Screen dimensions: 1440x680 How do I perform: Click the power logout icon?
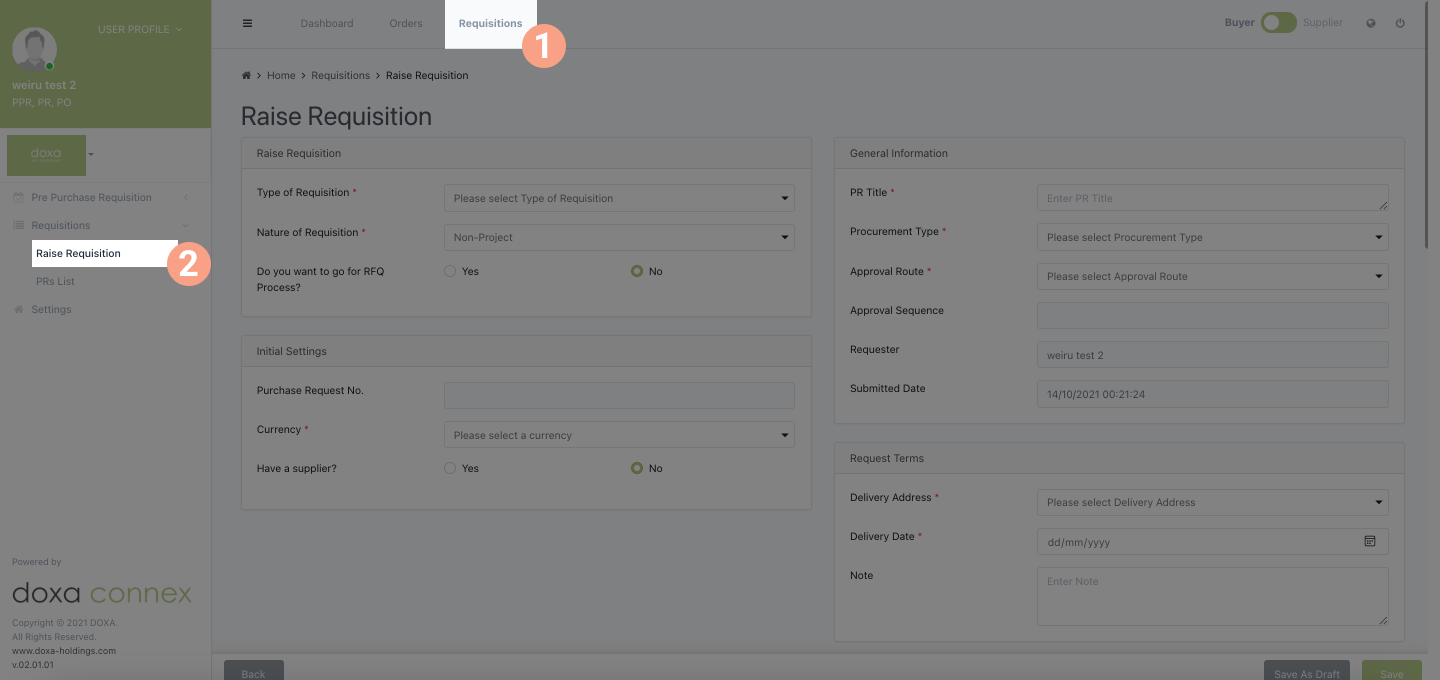(1400, 23)
